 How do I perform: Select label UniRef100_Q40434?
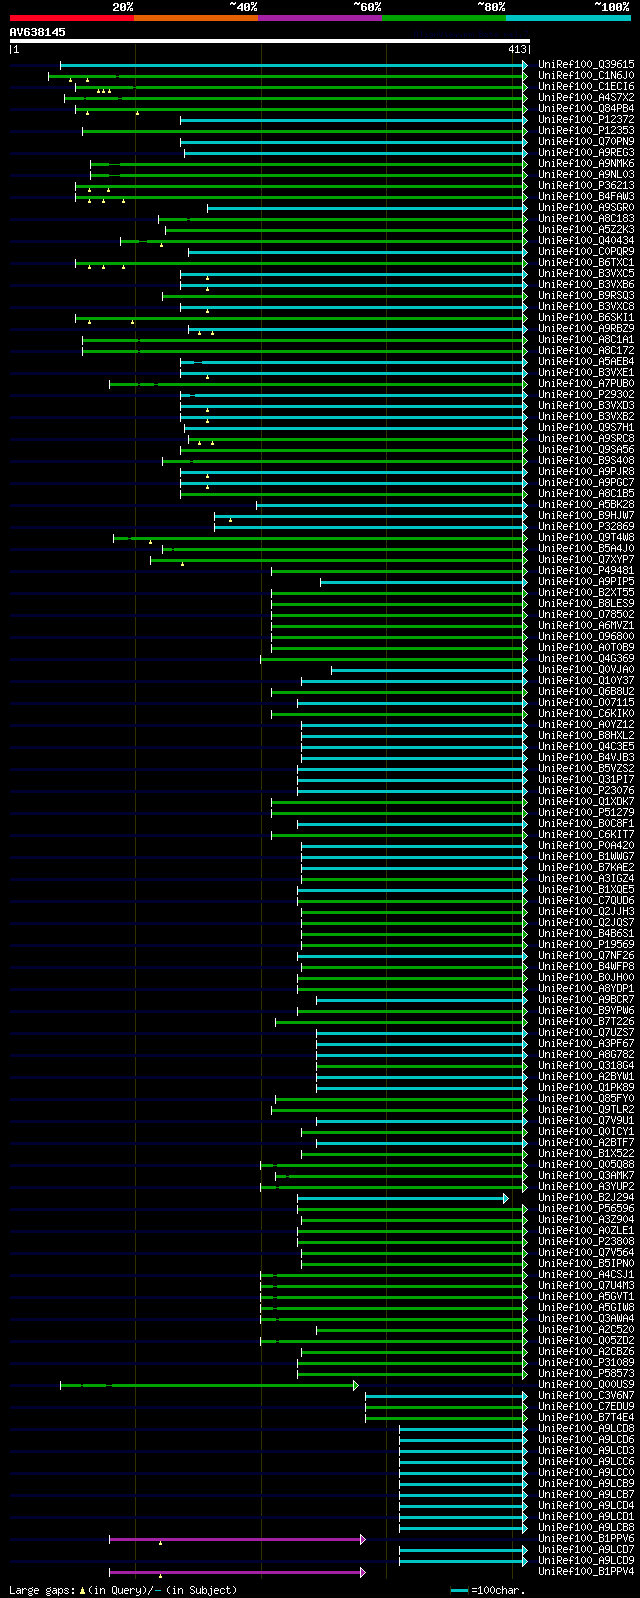(586, 240)
